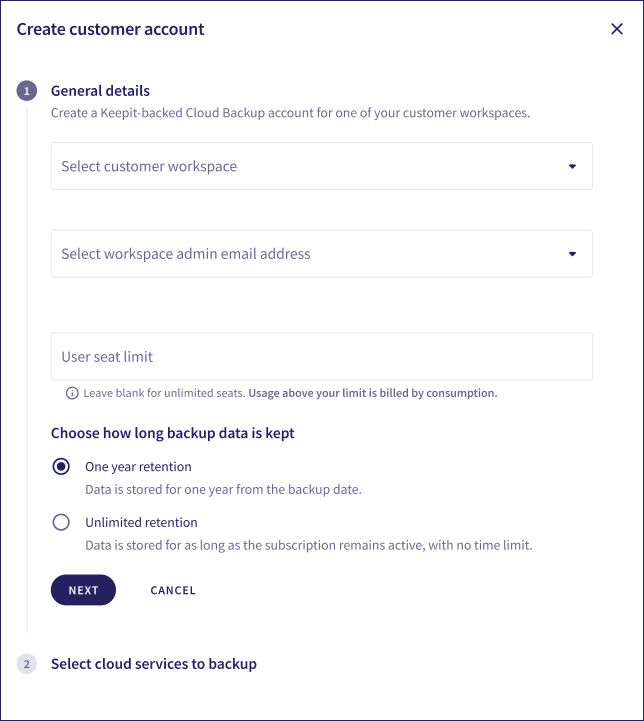
Task: Click the admin email dropdown arrow
Action: pos(572,254)
